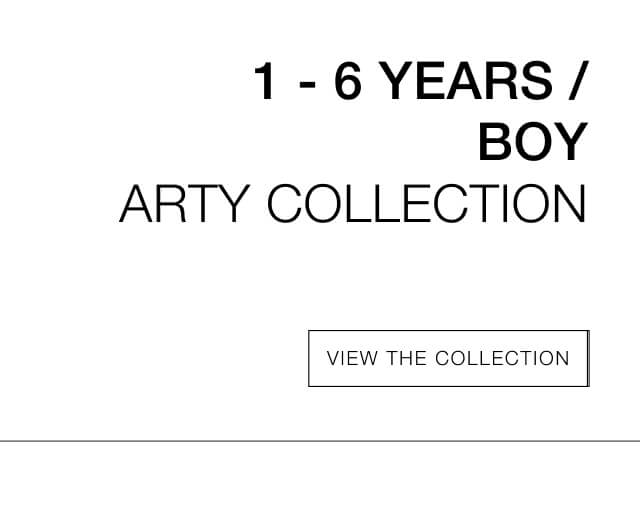Click the word ARTY in the subtitle
Screen dimensions: 640x510
coord(184,203)
